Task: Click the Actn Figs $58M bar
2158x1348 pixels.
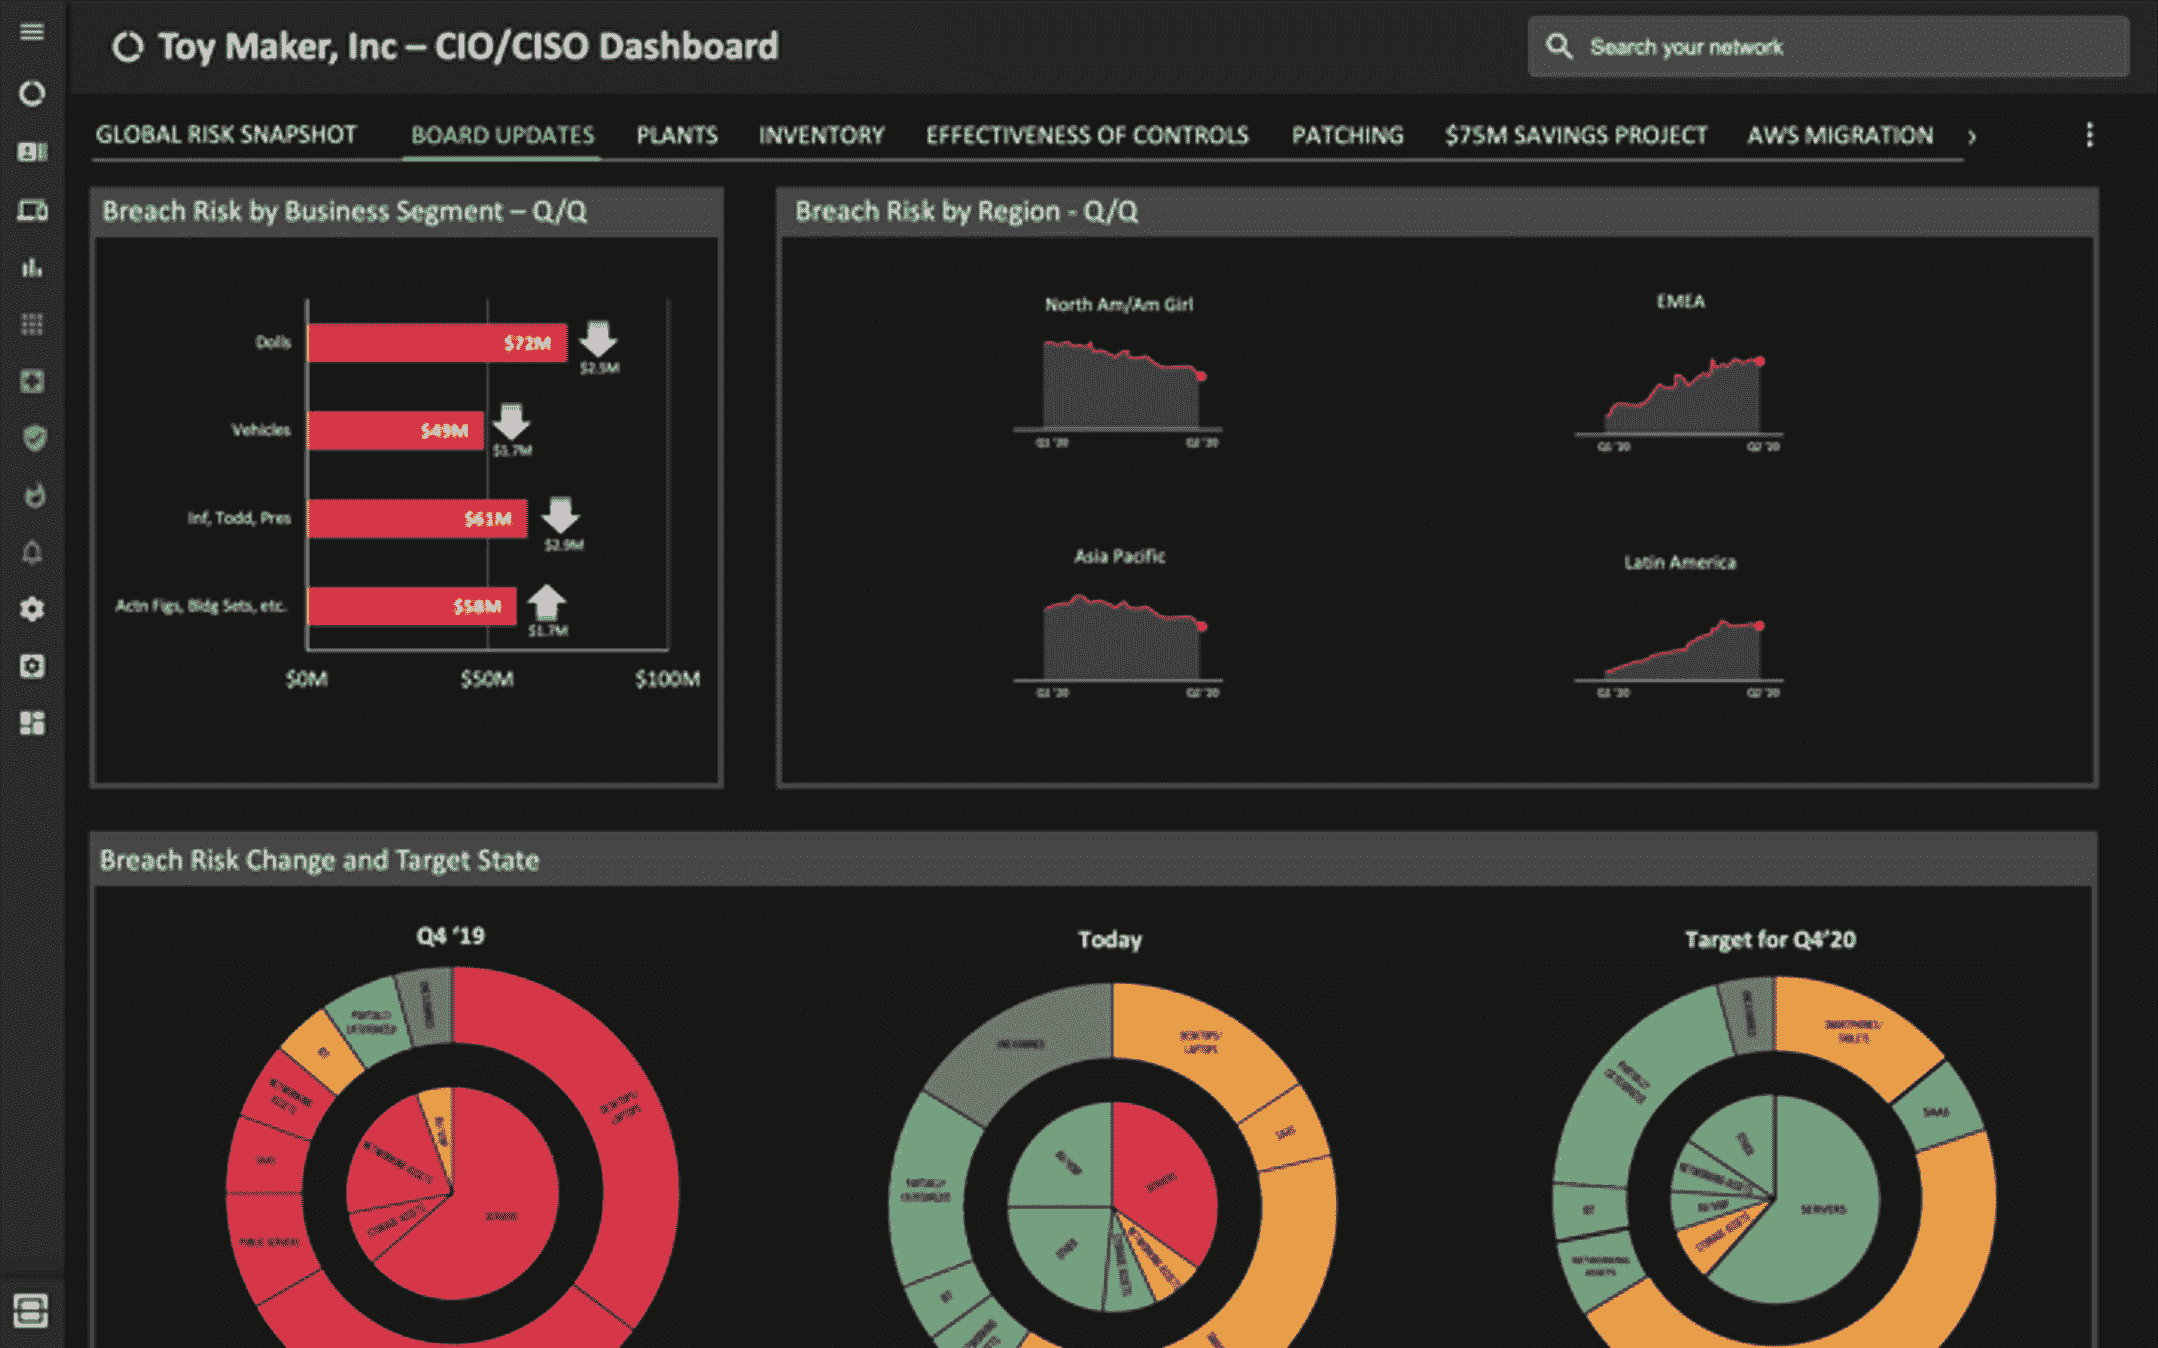Action: 412,606
